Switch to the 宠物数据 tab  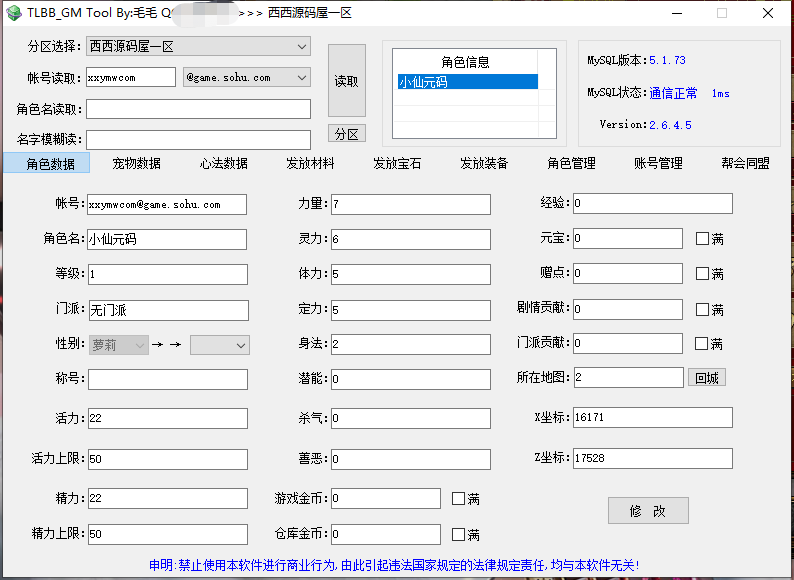pyautogui.click(x=137, y=163)
